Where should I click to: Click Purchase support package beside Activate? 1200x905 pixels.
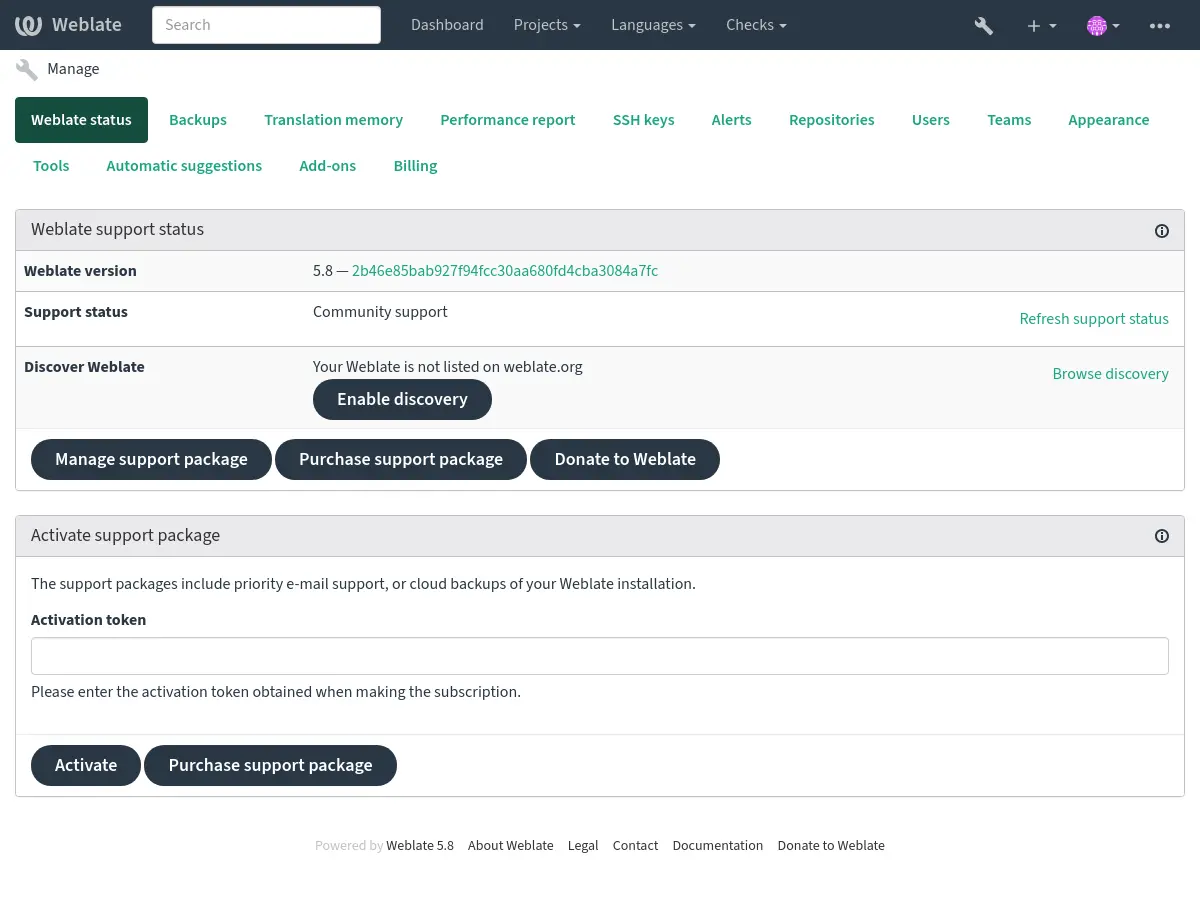(270, 765)
